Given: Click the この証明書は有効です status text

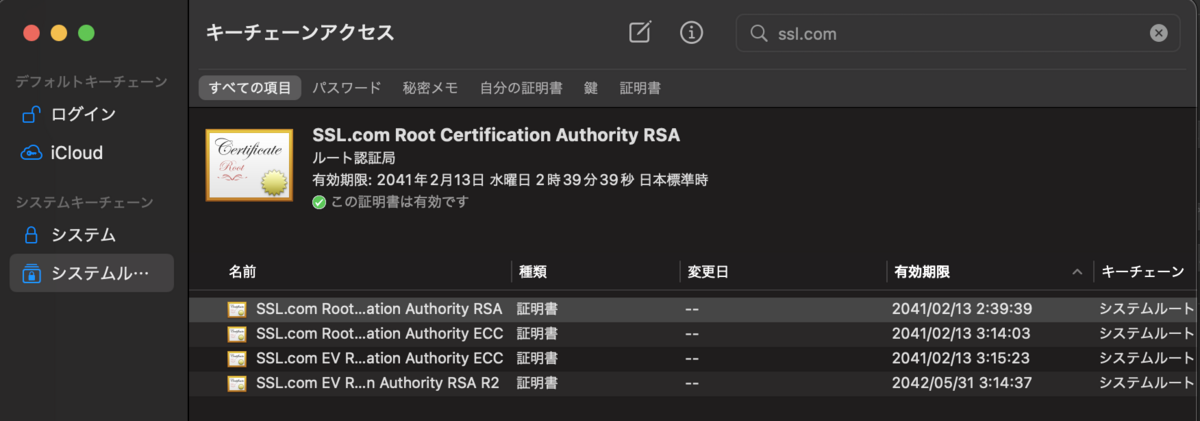Looking at the screenshot, I should pyautogui.click(x=400, y=202).
